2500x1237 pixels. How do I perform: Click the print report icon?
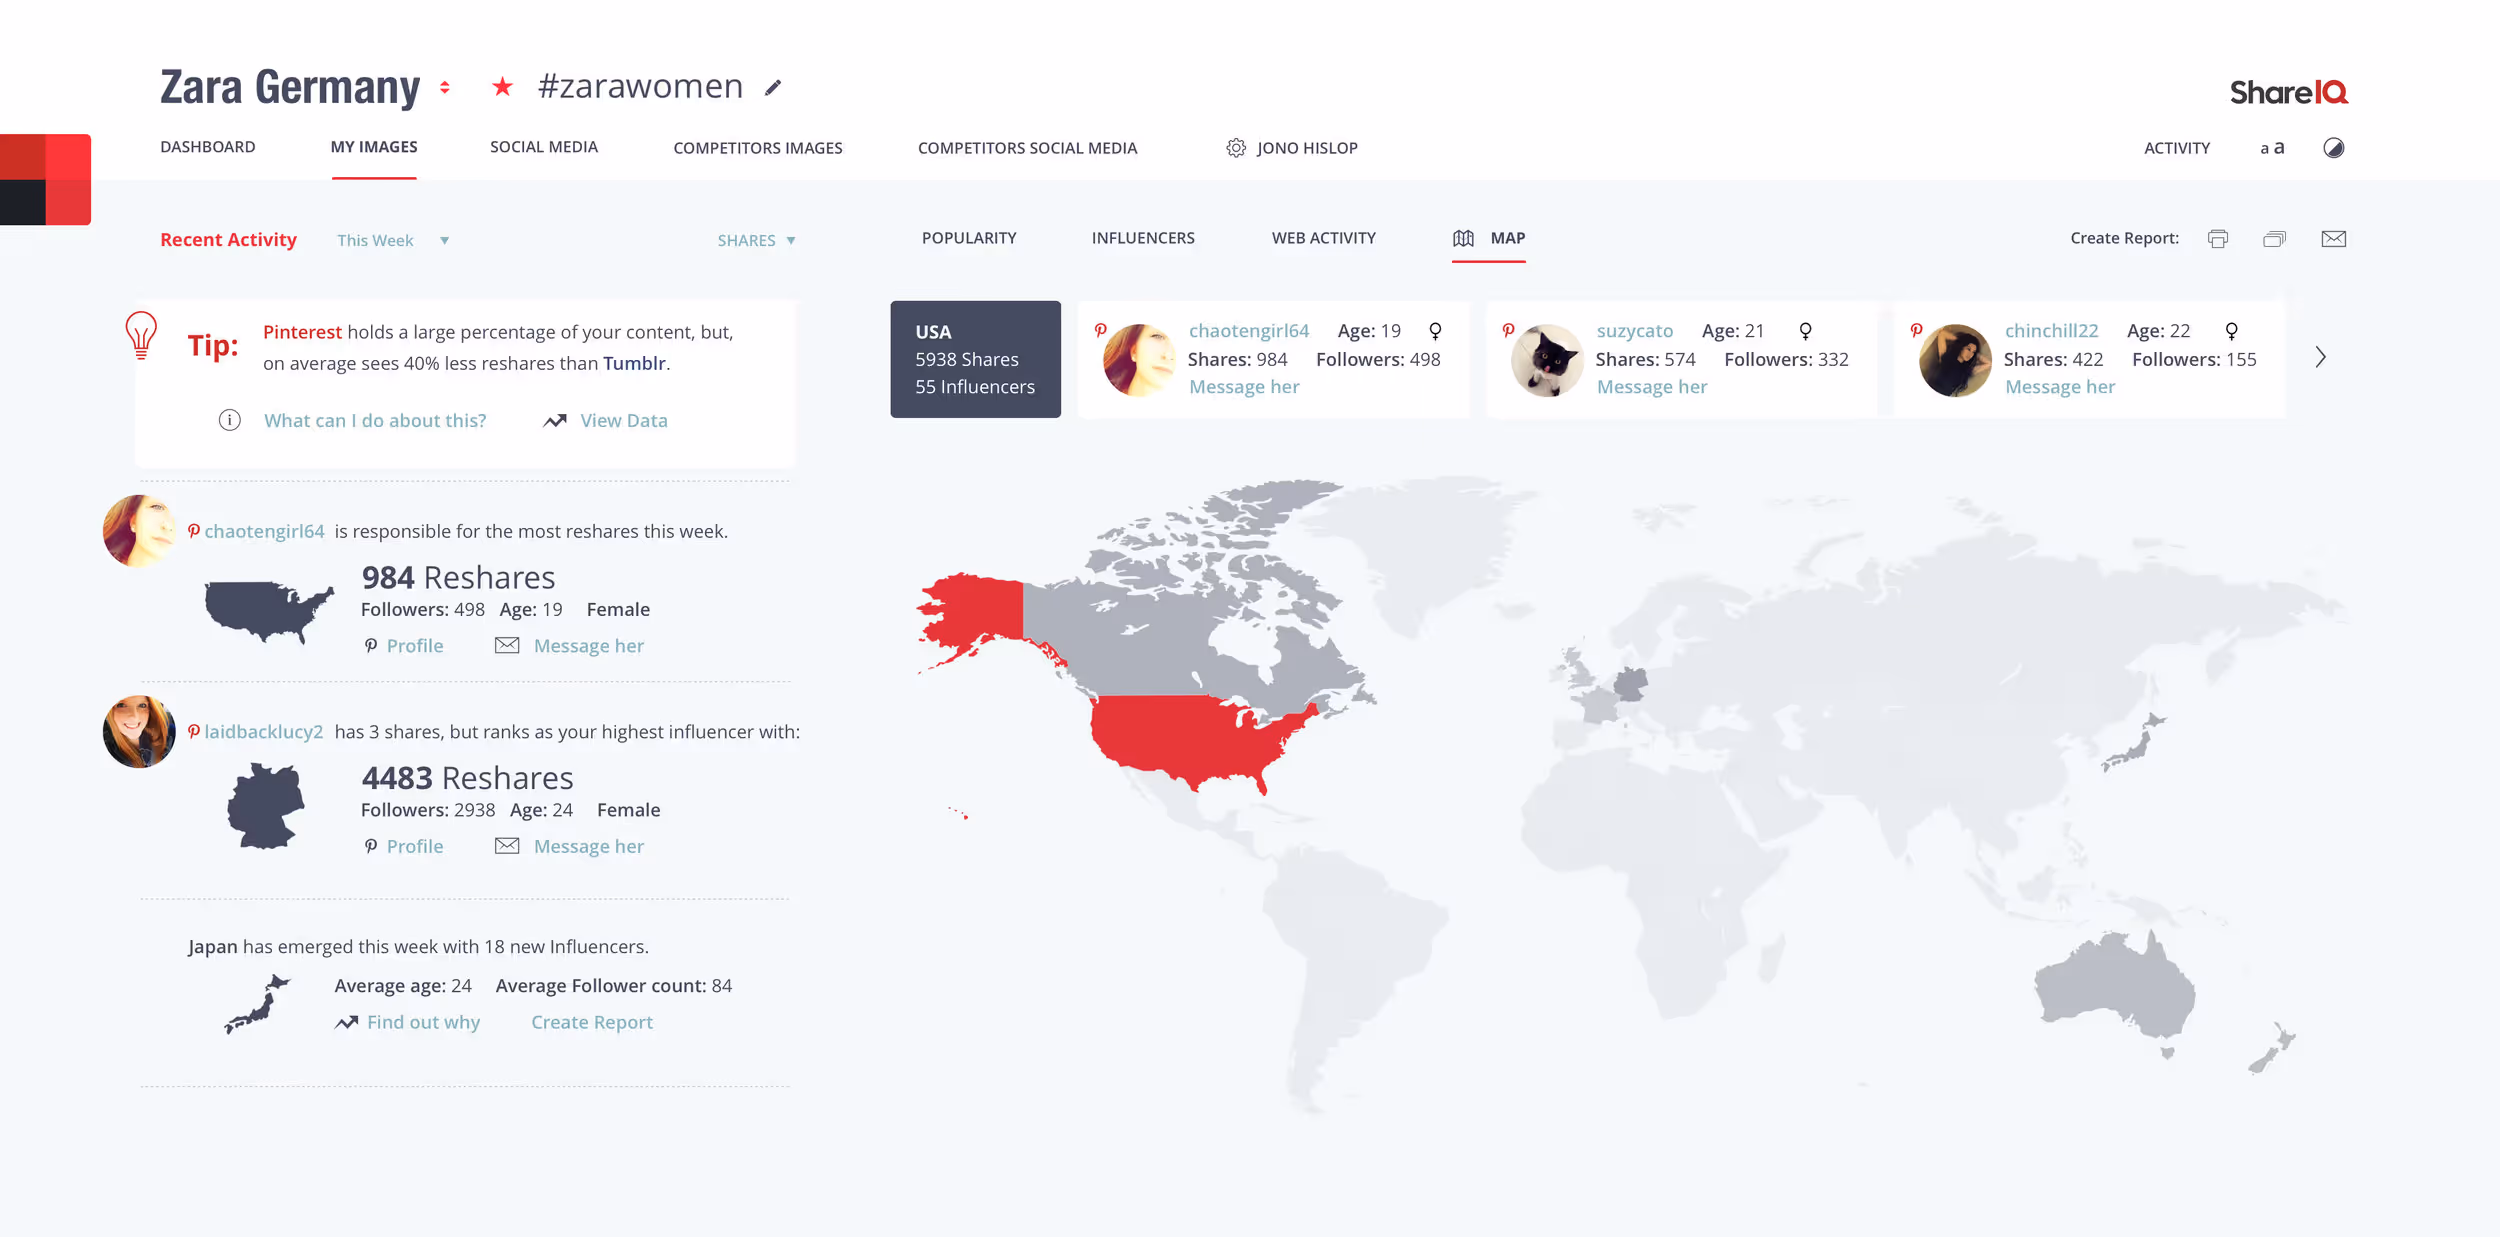coord(2217,239)
